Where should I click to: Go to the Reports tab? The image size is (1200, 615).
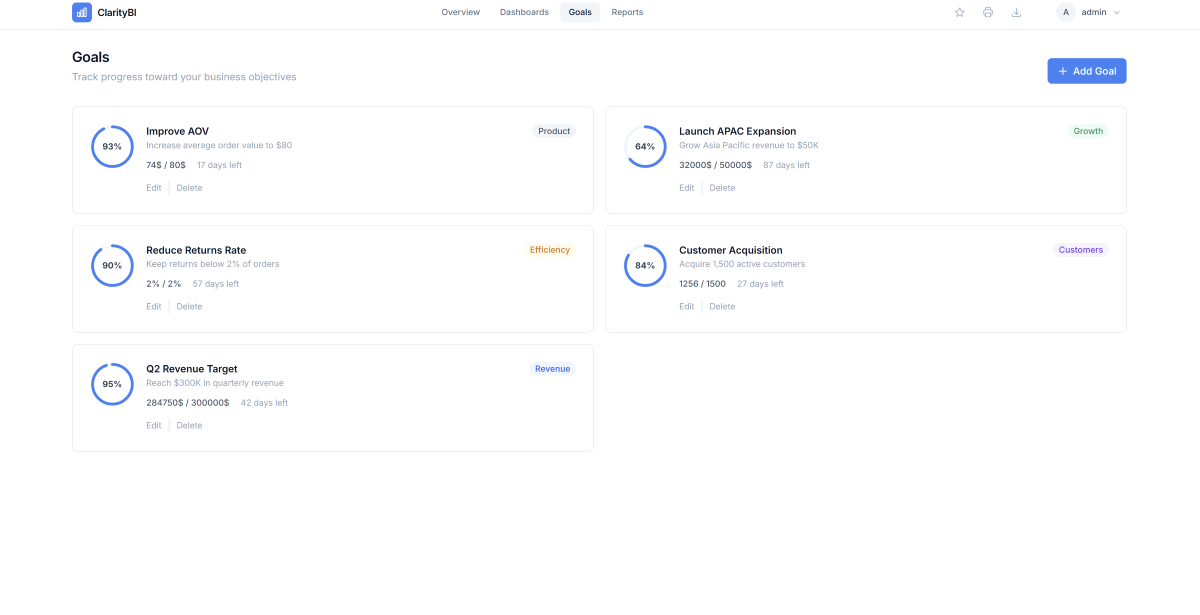coord(627,12)
